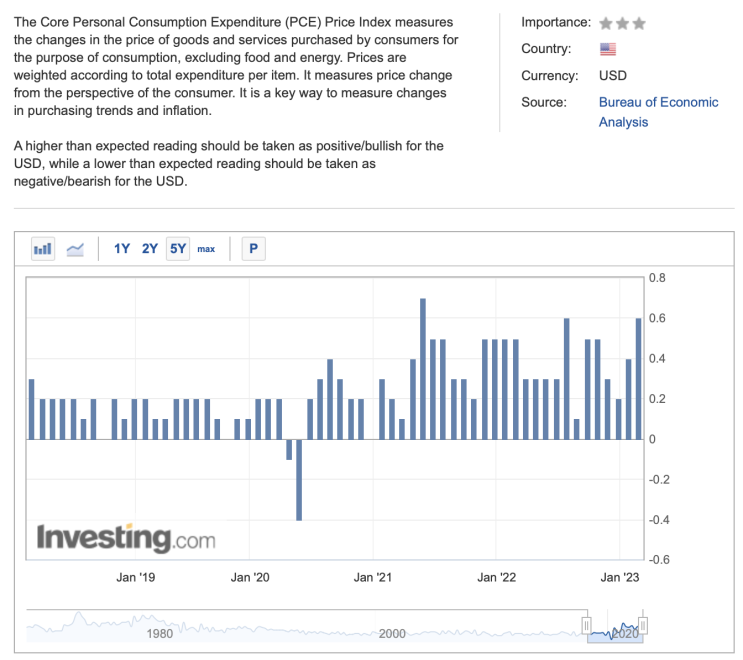The image size is (743, 660).
Task: Switch to bar chart view icon
Action: (43, 249)
